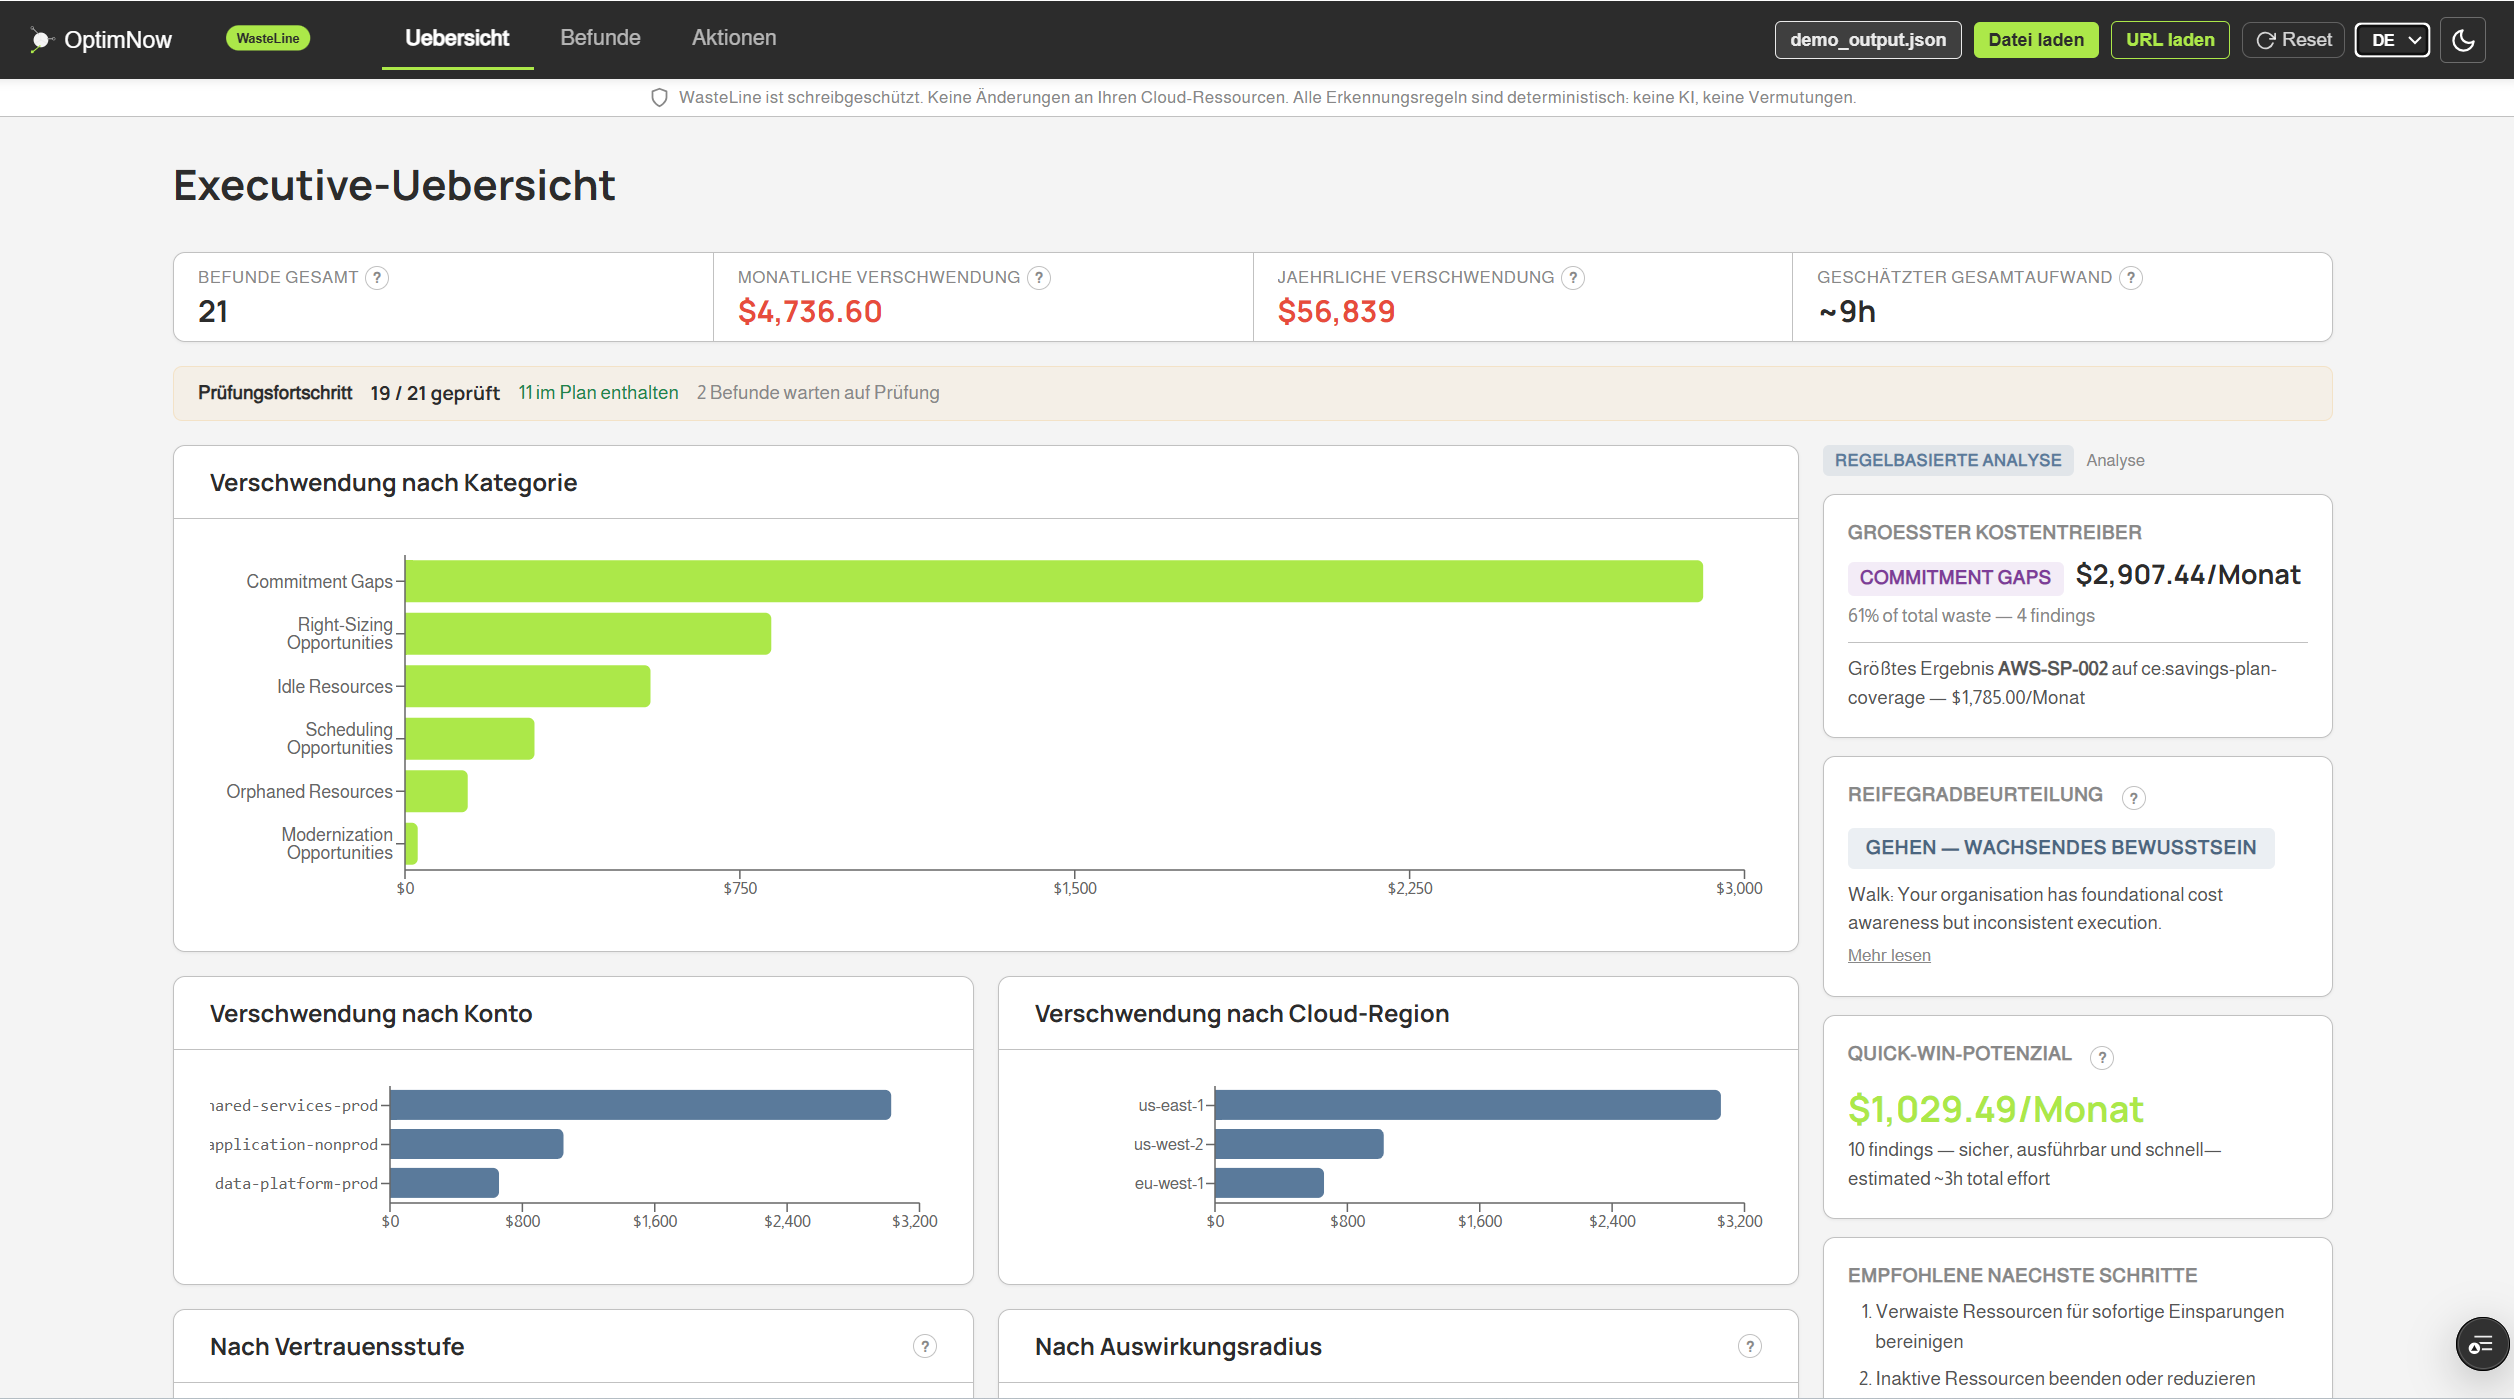Switch to the Aktionen tab
Screen dimensions: 2514x1399
coord(734,38)
